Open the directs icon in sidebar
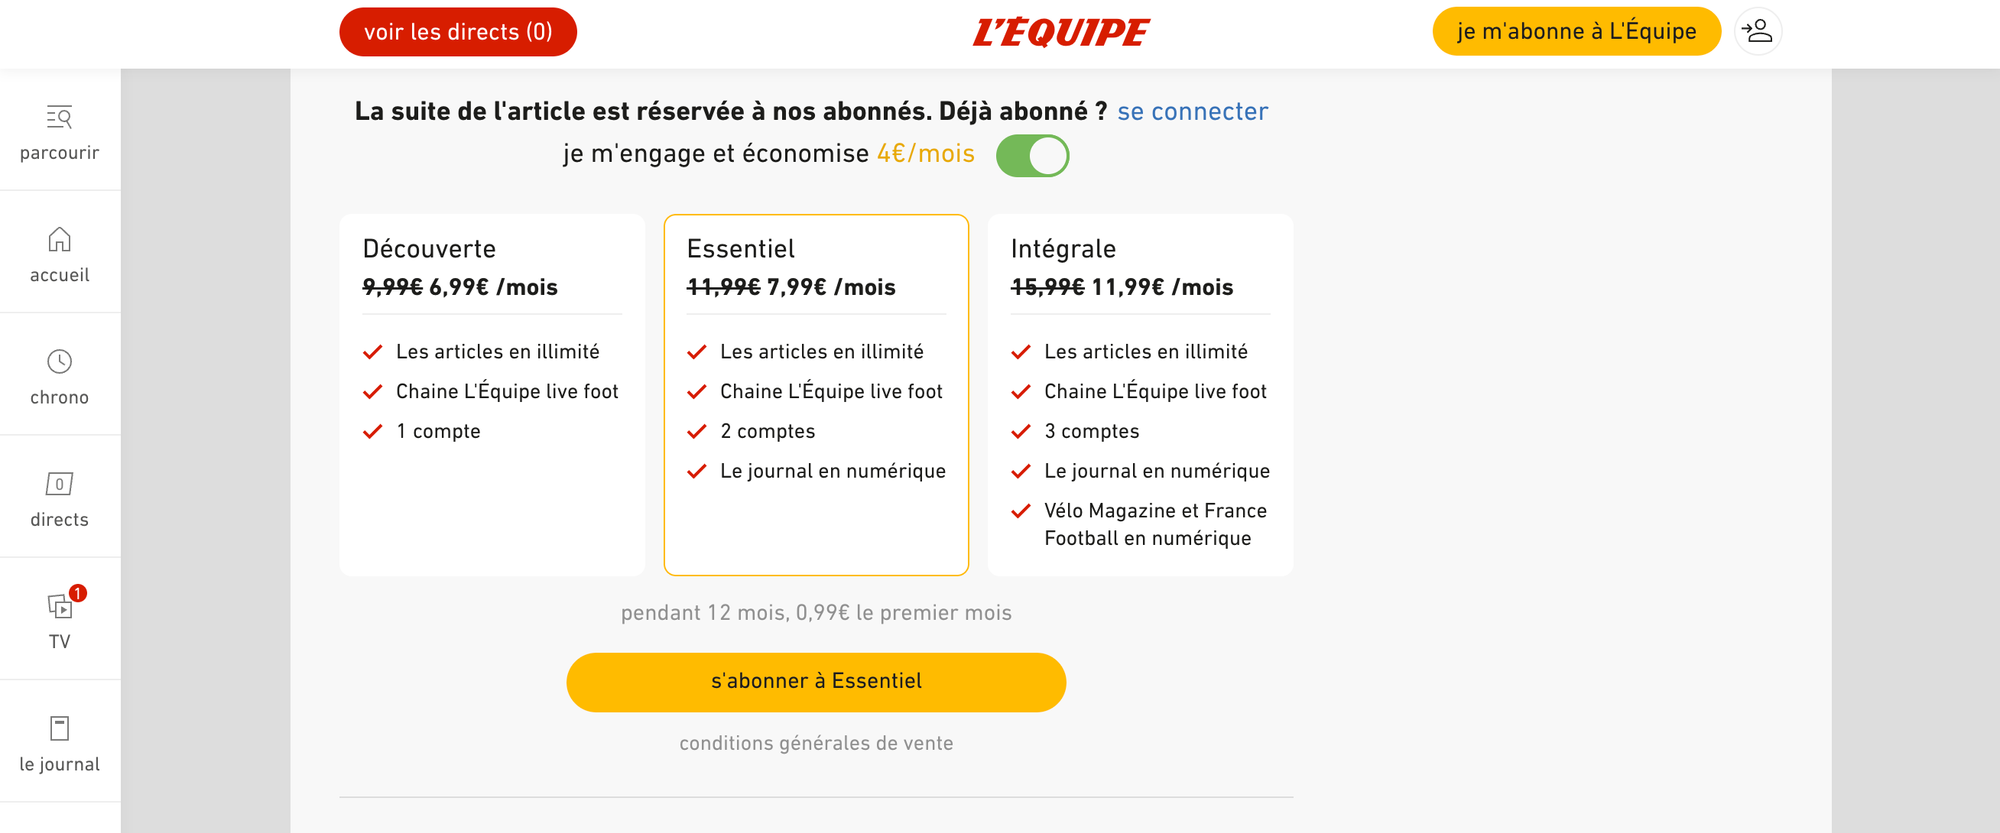2000x833 pixels. pos(60,484)
